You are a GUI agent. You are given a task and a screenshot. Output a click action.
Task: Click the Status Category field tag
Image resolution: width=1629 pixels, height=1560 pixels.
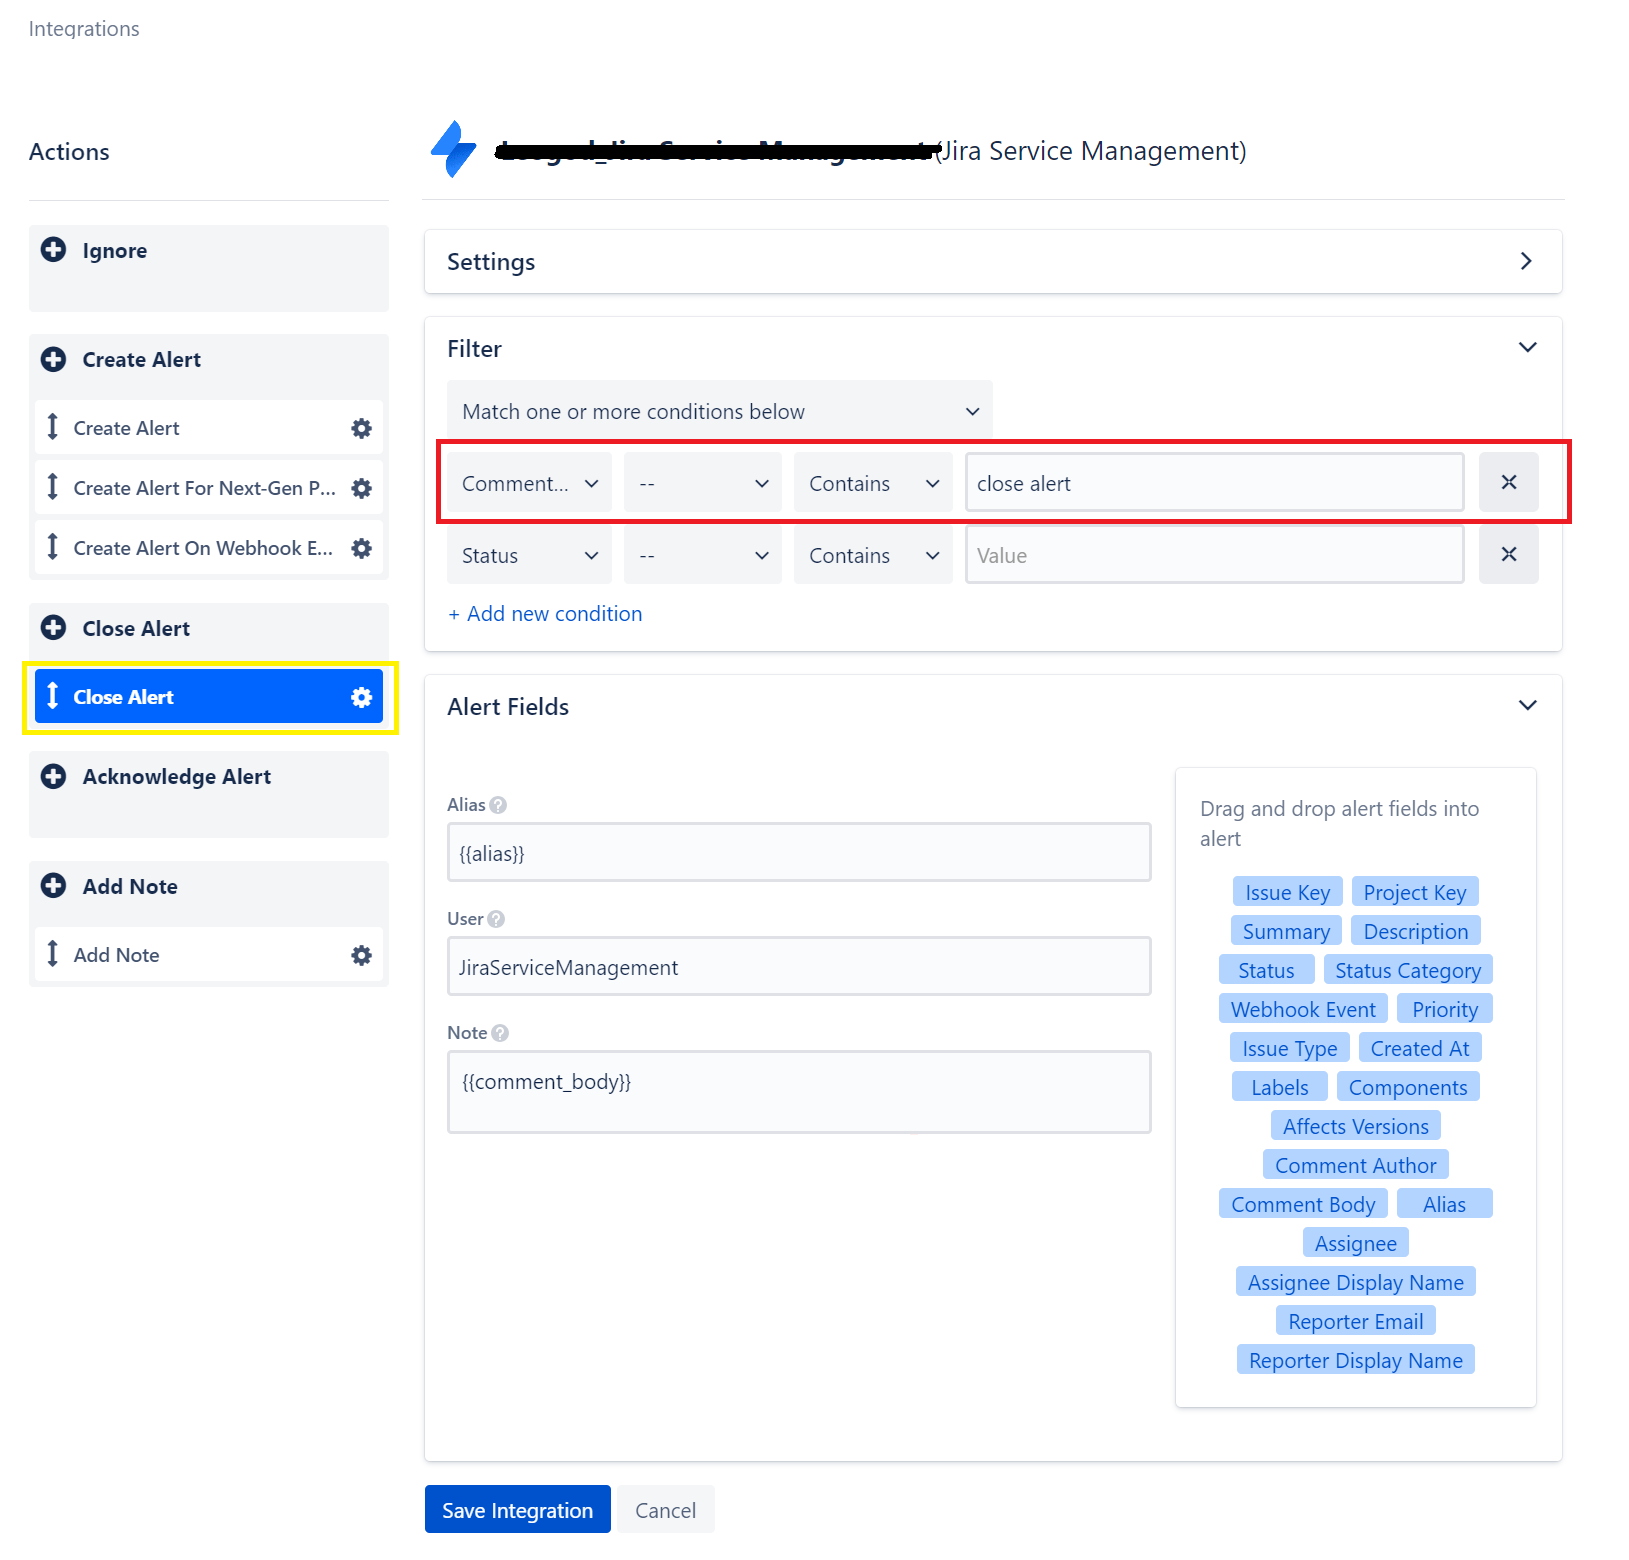(1408, 970)
